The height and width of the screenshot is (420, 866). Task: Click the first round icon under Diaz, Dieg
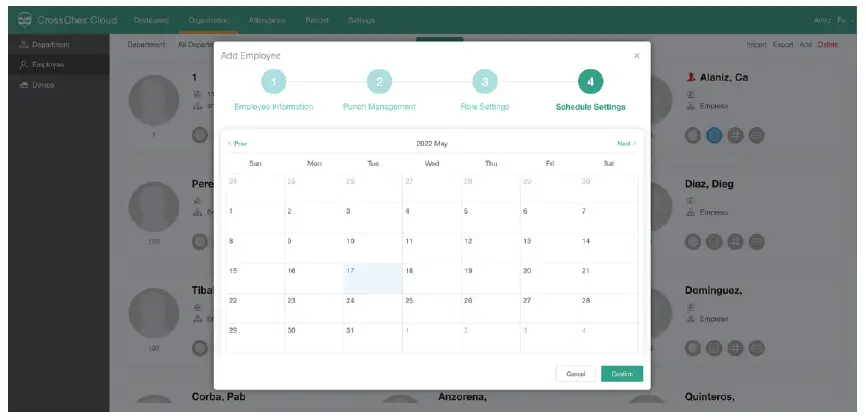(x=693, y=242)
